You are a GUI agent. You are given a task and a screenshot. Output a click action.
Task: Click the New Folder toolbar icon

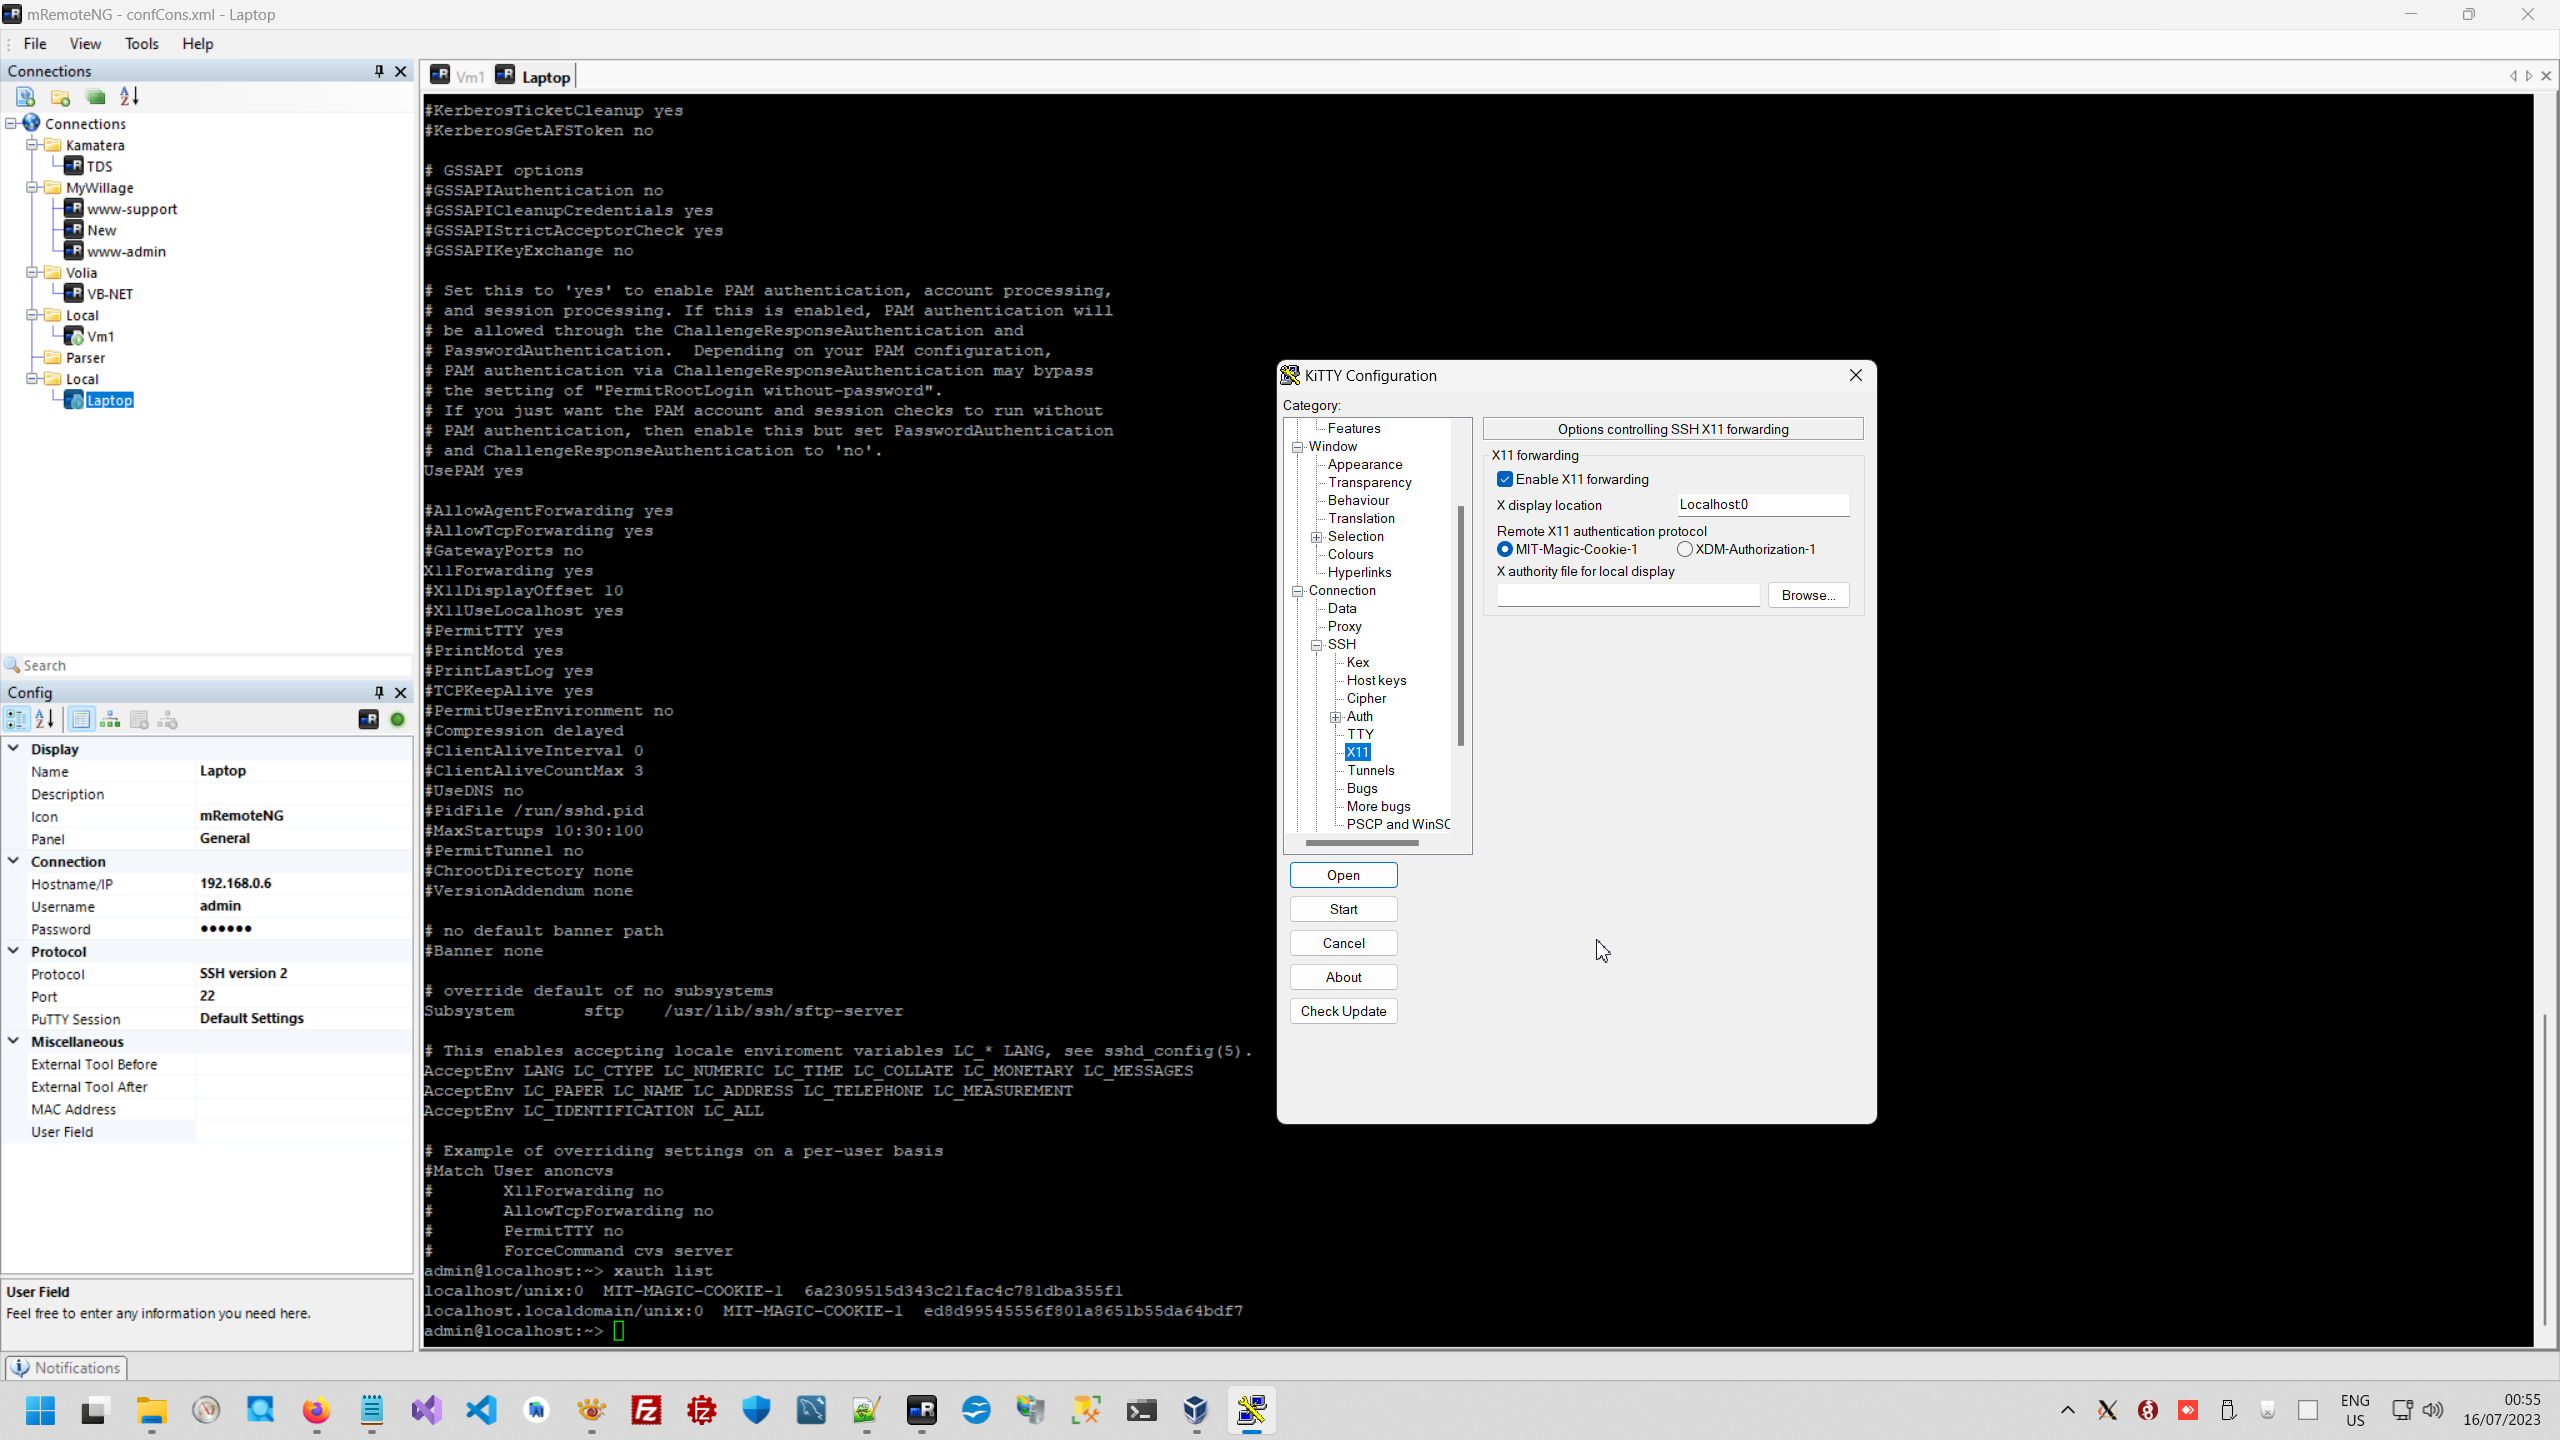(x=60, y=97)
